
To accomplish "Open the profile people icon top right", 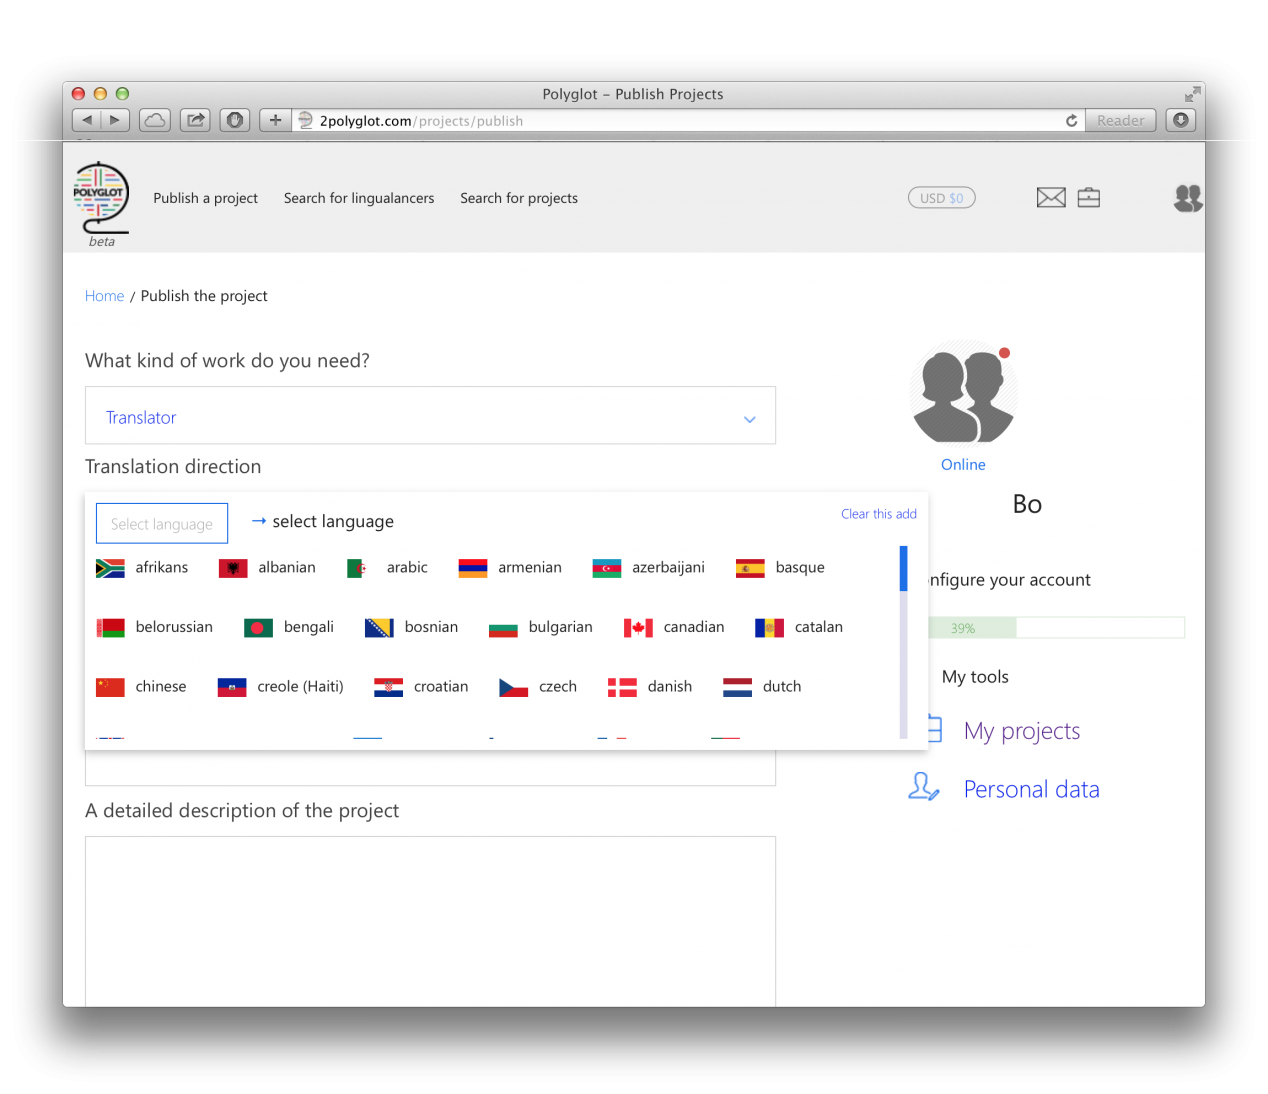I will point(1188,198).
